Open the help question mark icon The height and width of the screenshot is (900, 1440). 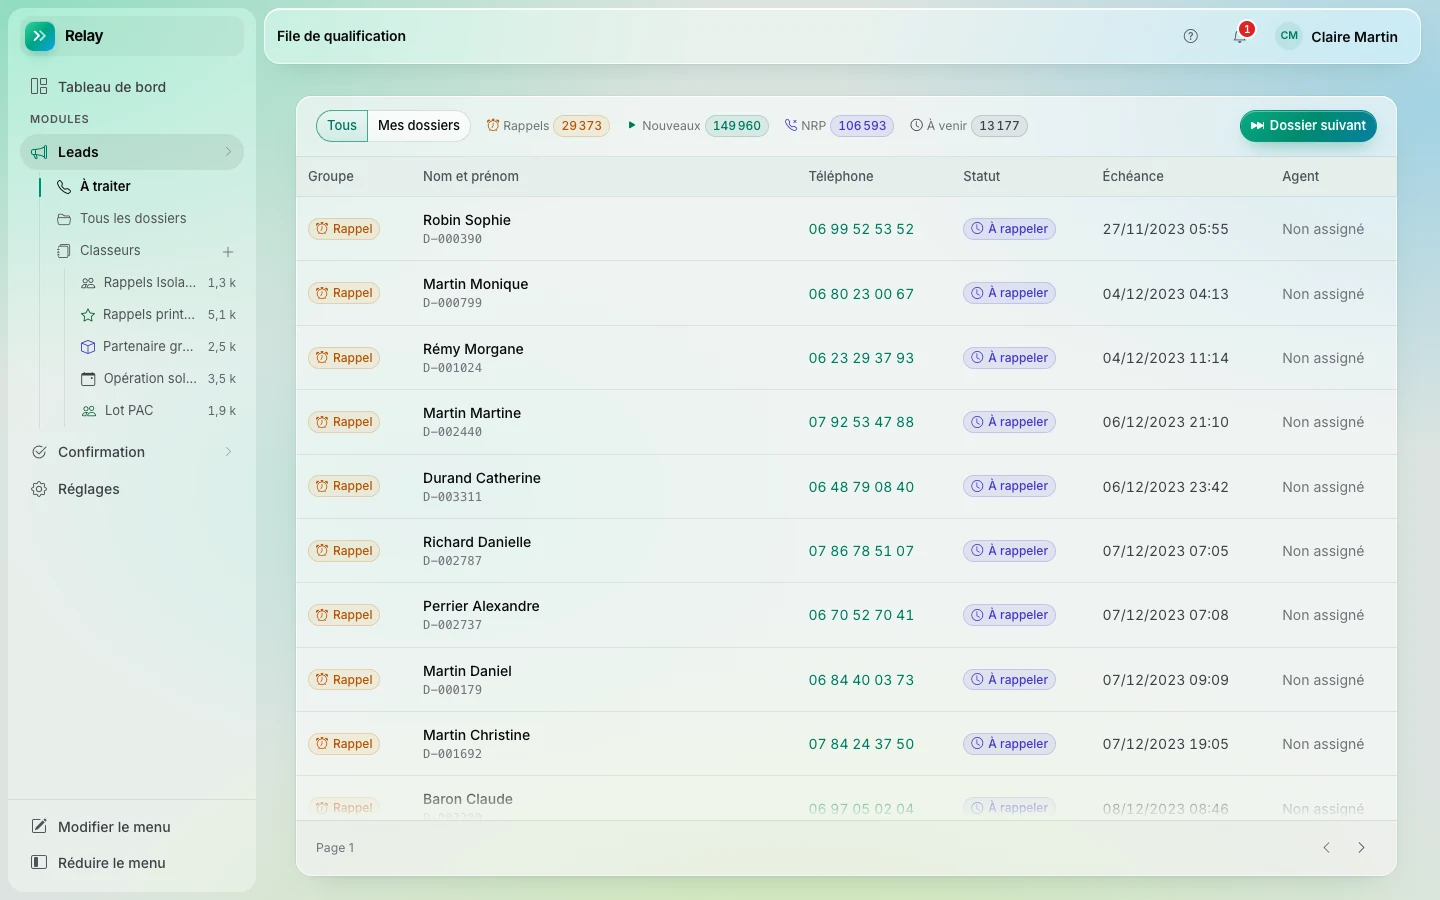1191,36
